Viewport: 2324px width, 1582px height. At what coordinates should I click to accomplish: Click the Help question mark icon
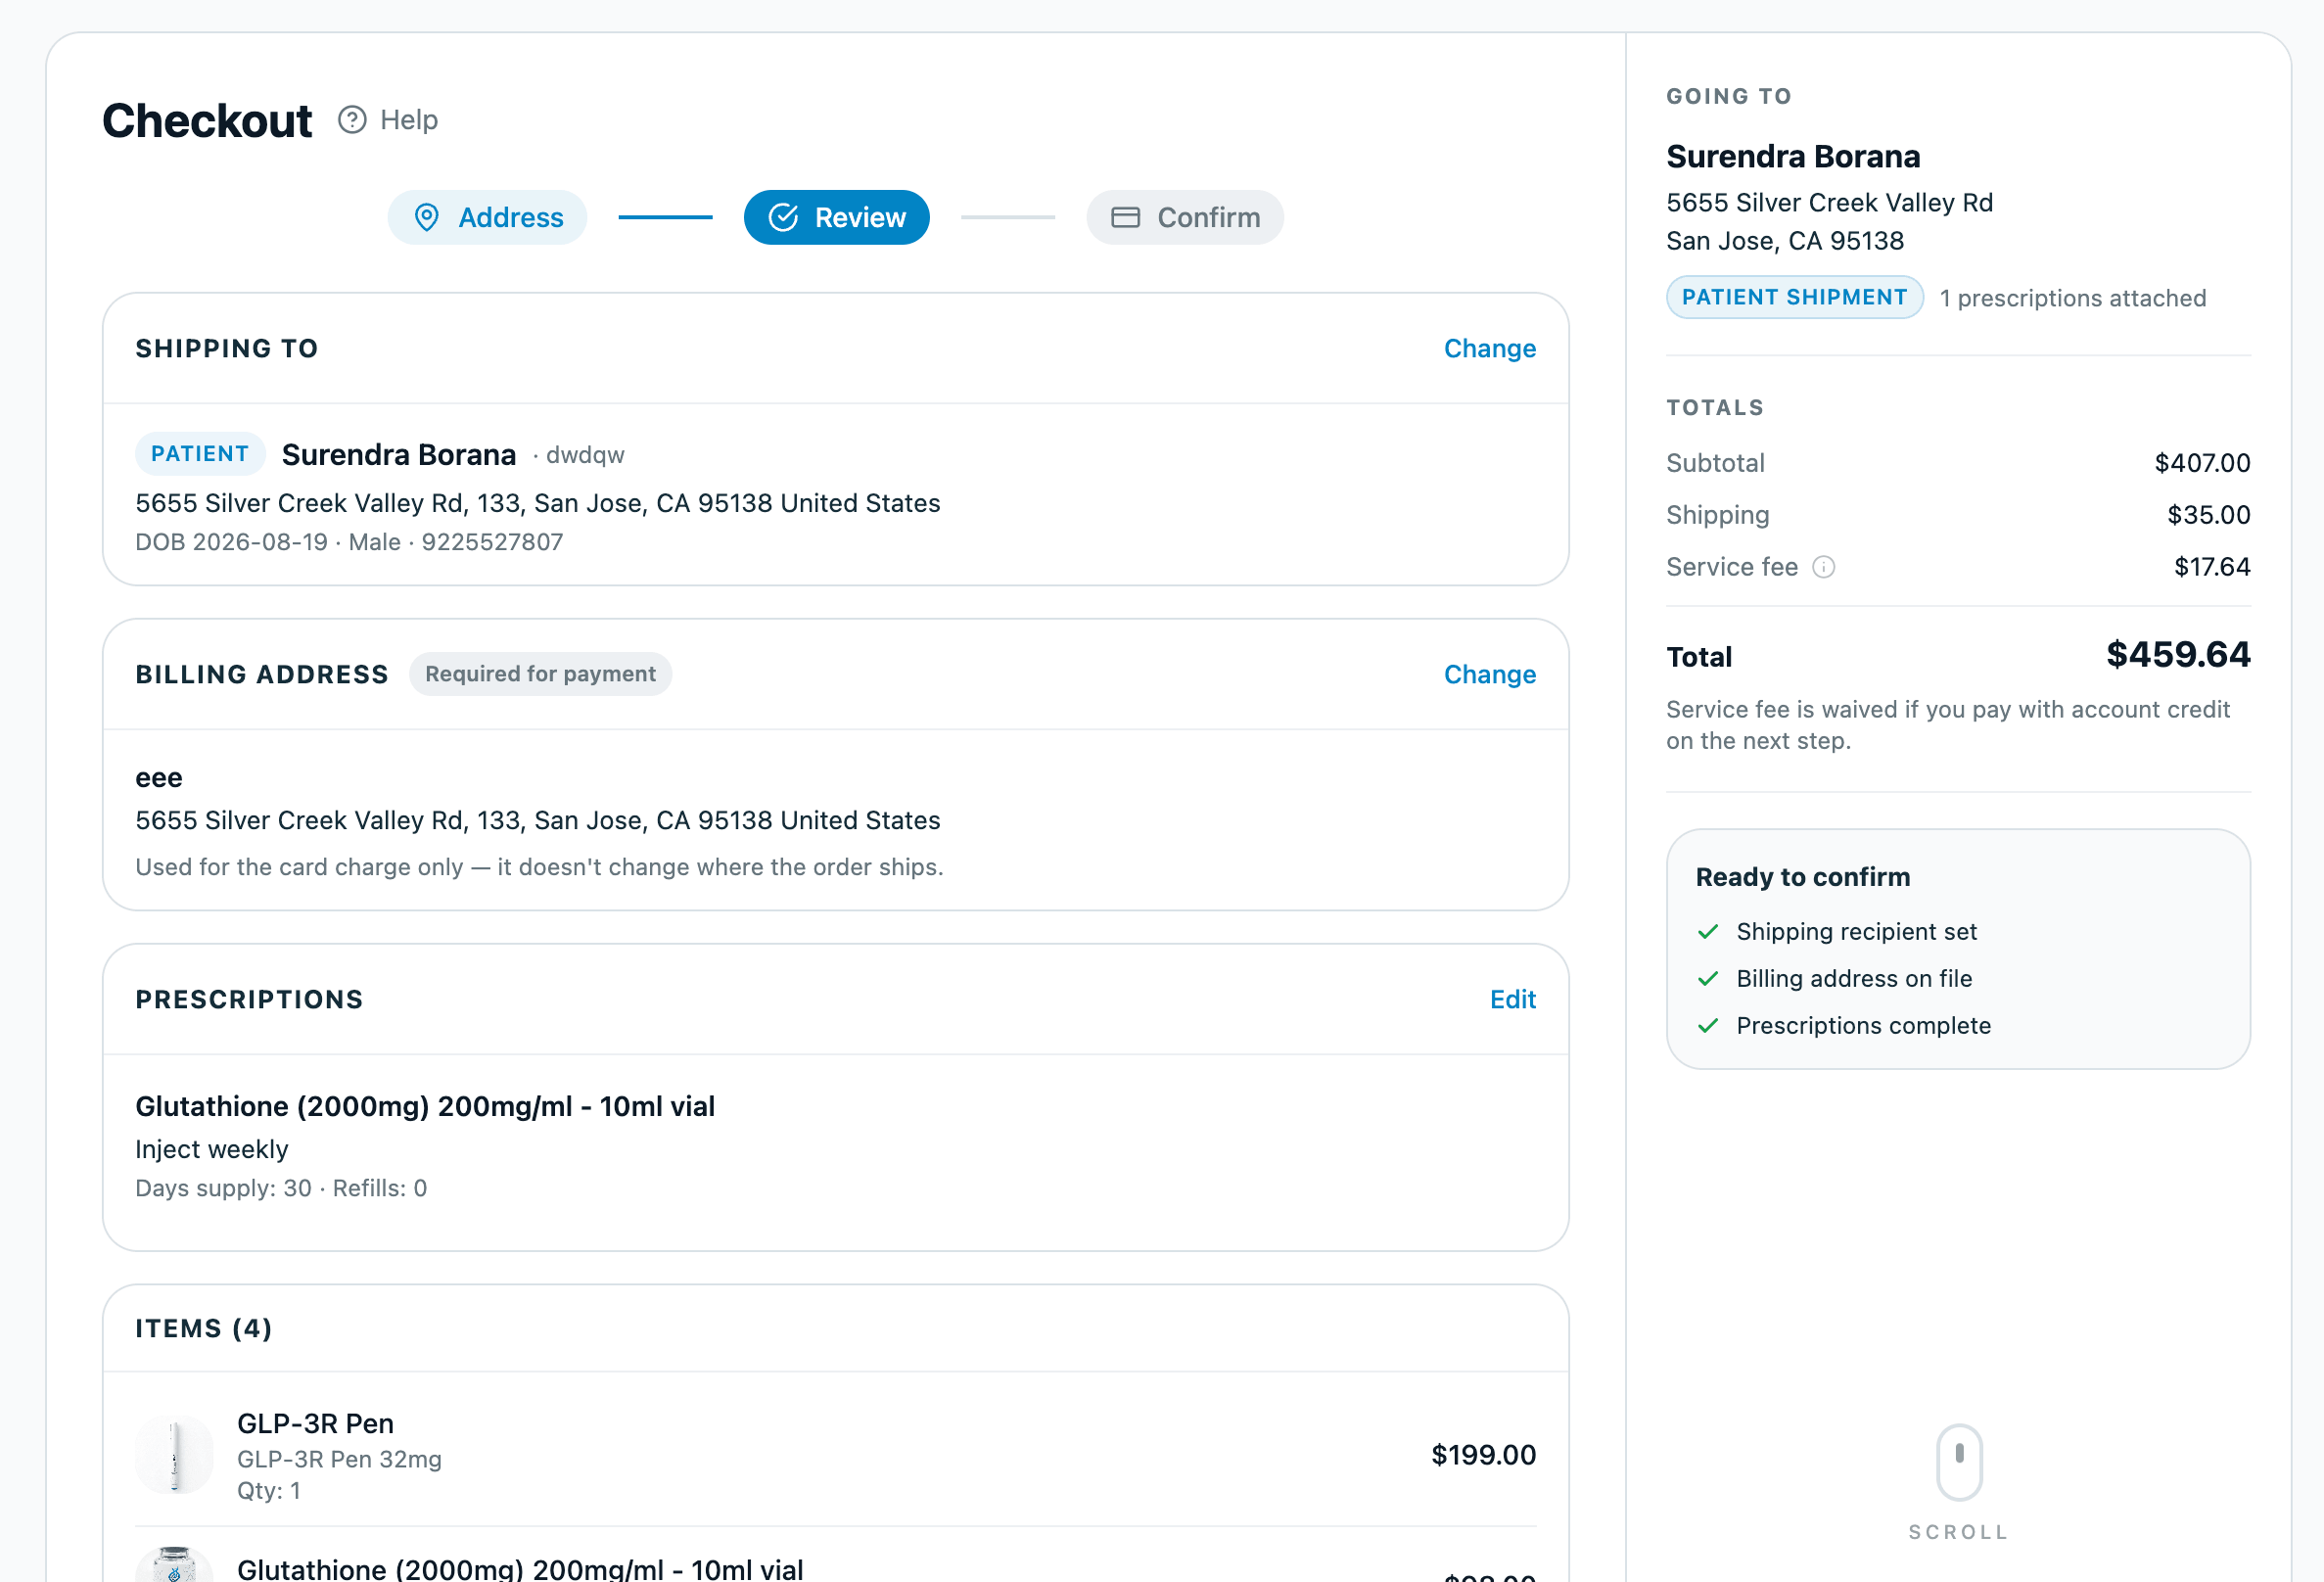pos(352,120)
